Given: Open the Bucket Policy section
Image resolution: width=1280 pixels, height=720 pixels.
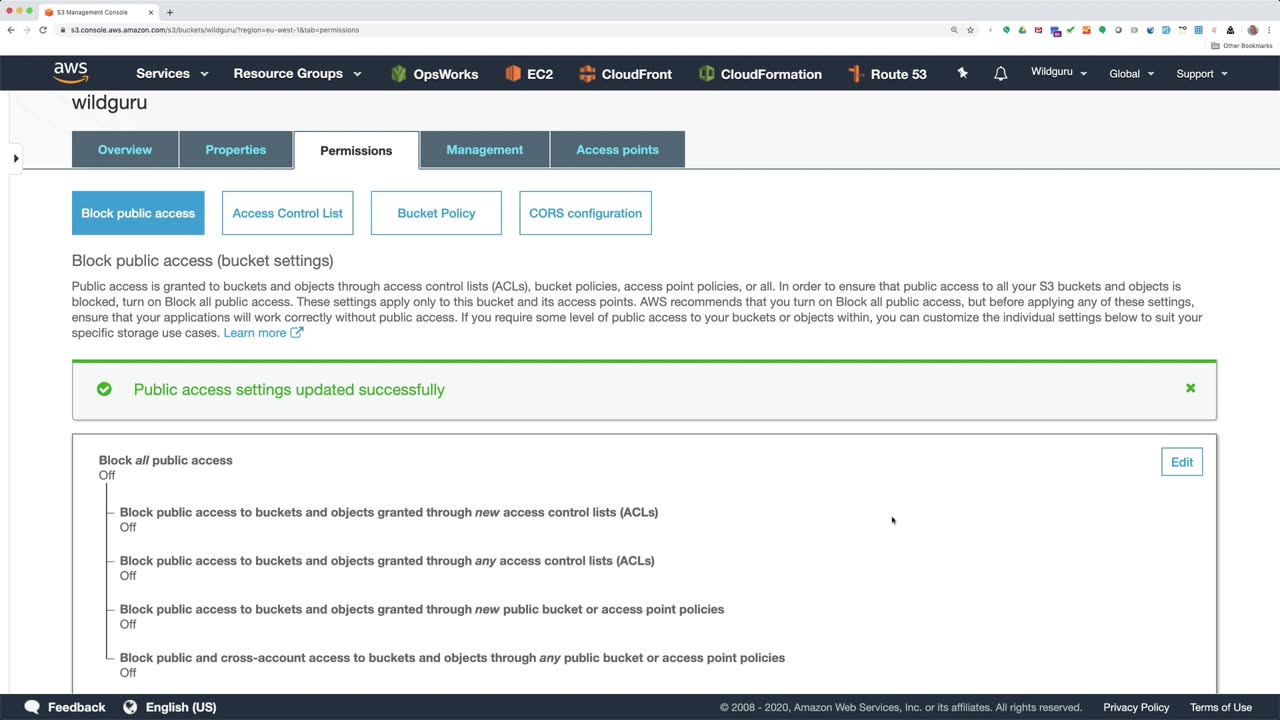Looking at the screenshot, I should [436, 213].
